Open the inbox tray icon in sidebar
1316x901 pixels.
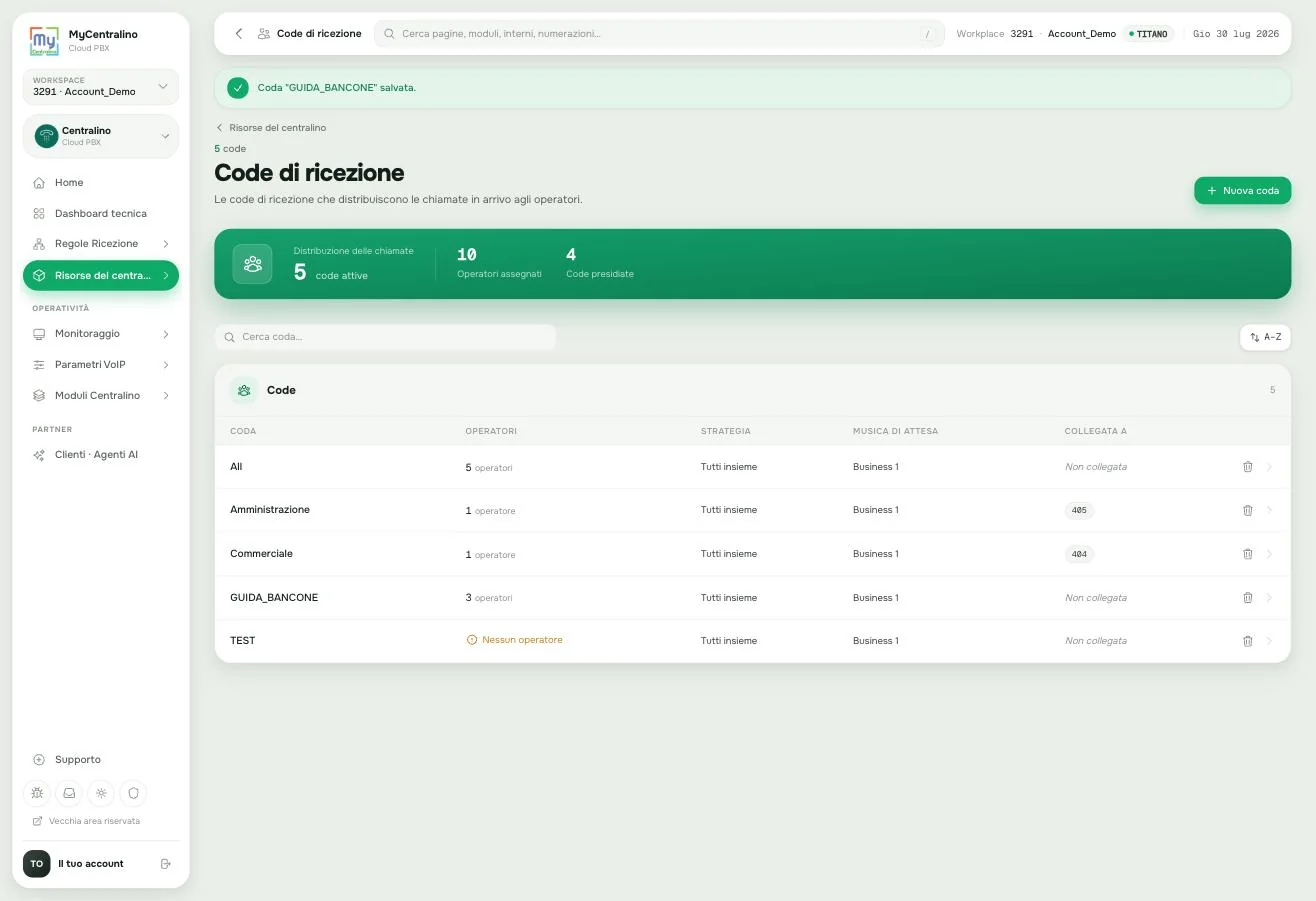coord(69,793)
